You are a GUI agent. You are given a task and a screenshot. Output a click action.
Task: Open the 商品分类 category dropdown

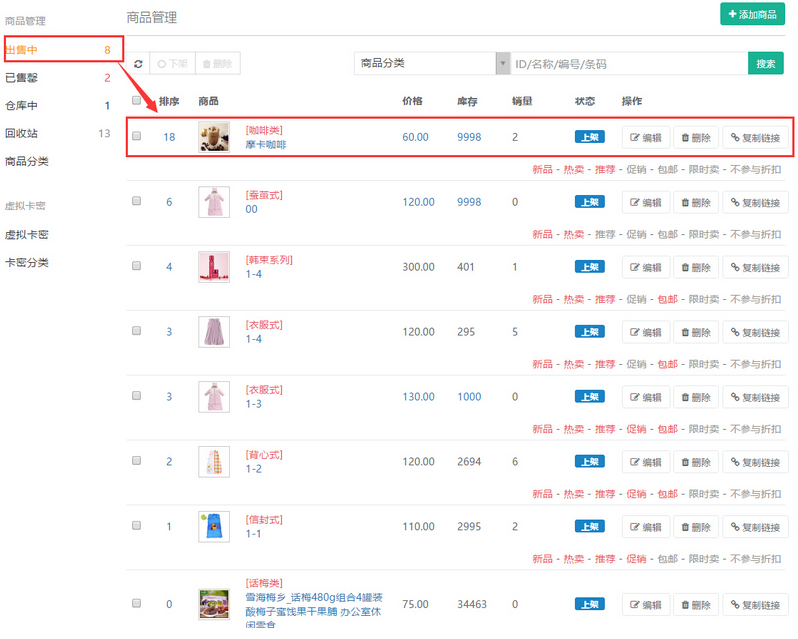(432, 64)
